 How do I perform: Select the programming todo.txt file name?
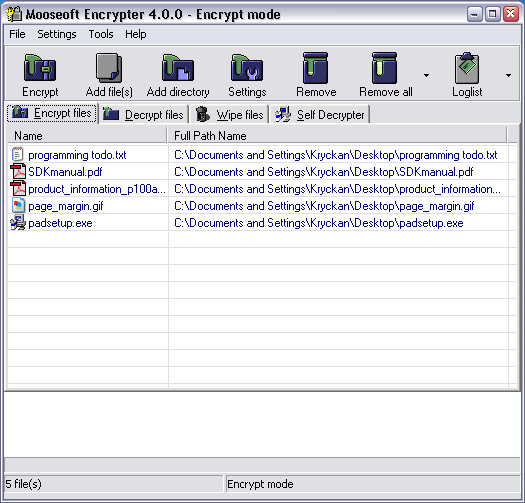coord(77,155)
